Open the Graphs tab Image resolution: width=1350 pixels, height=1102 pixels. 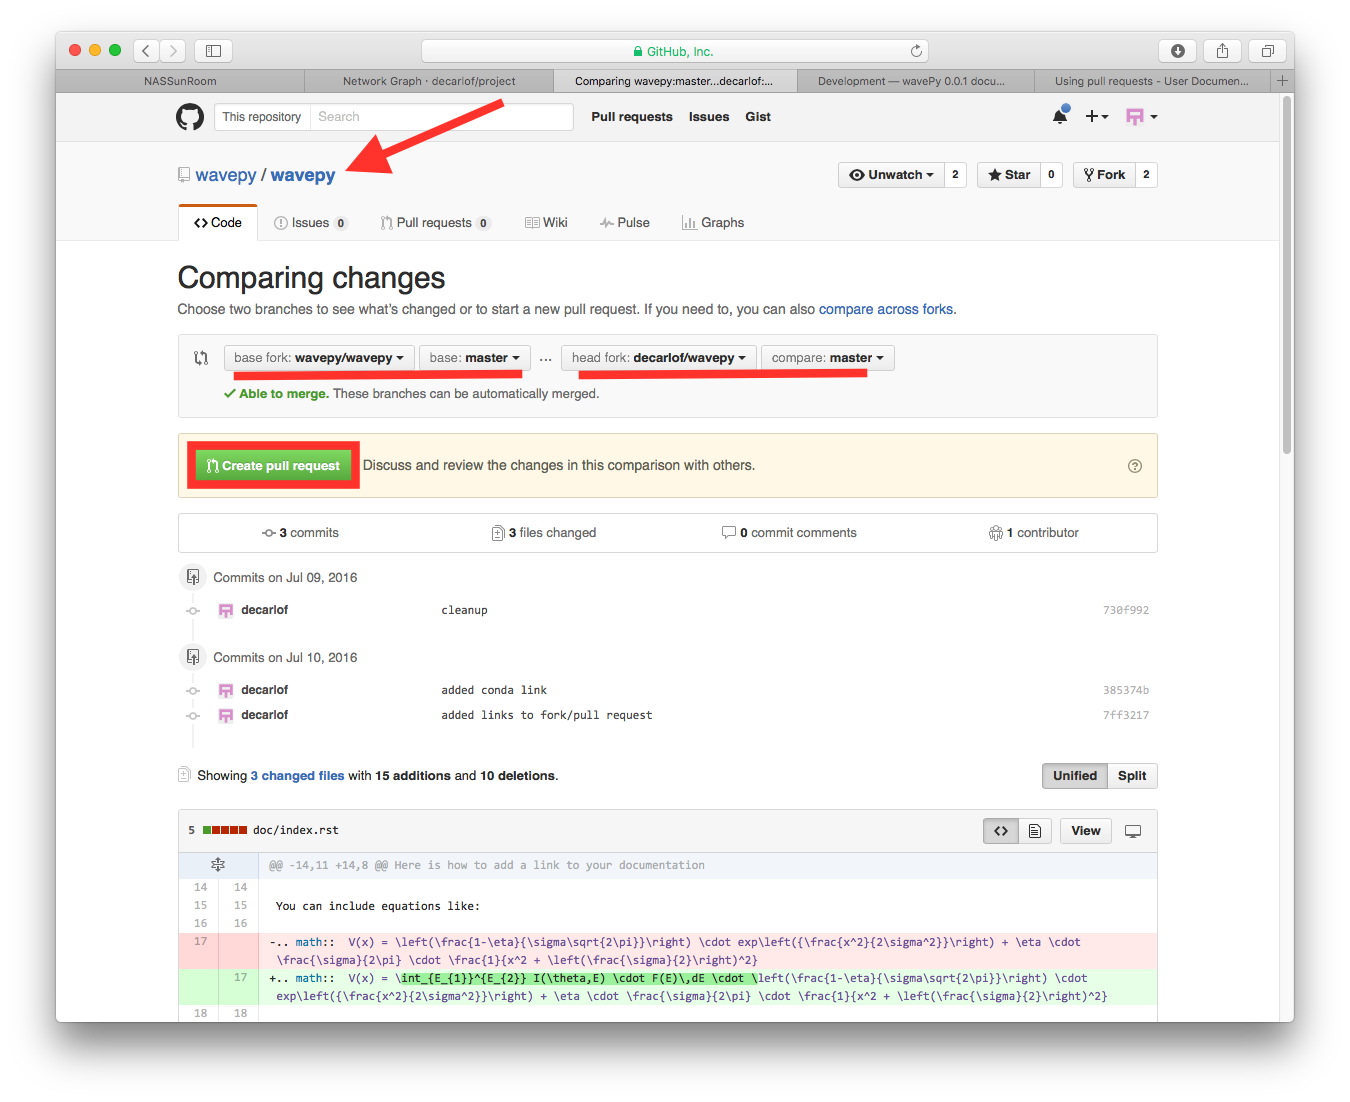click(x=713, y=223)
